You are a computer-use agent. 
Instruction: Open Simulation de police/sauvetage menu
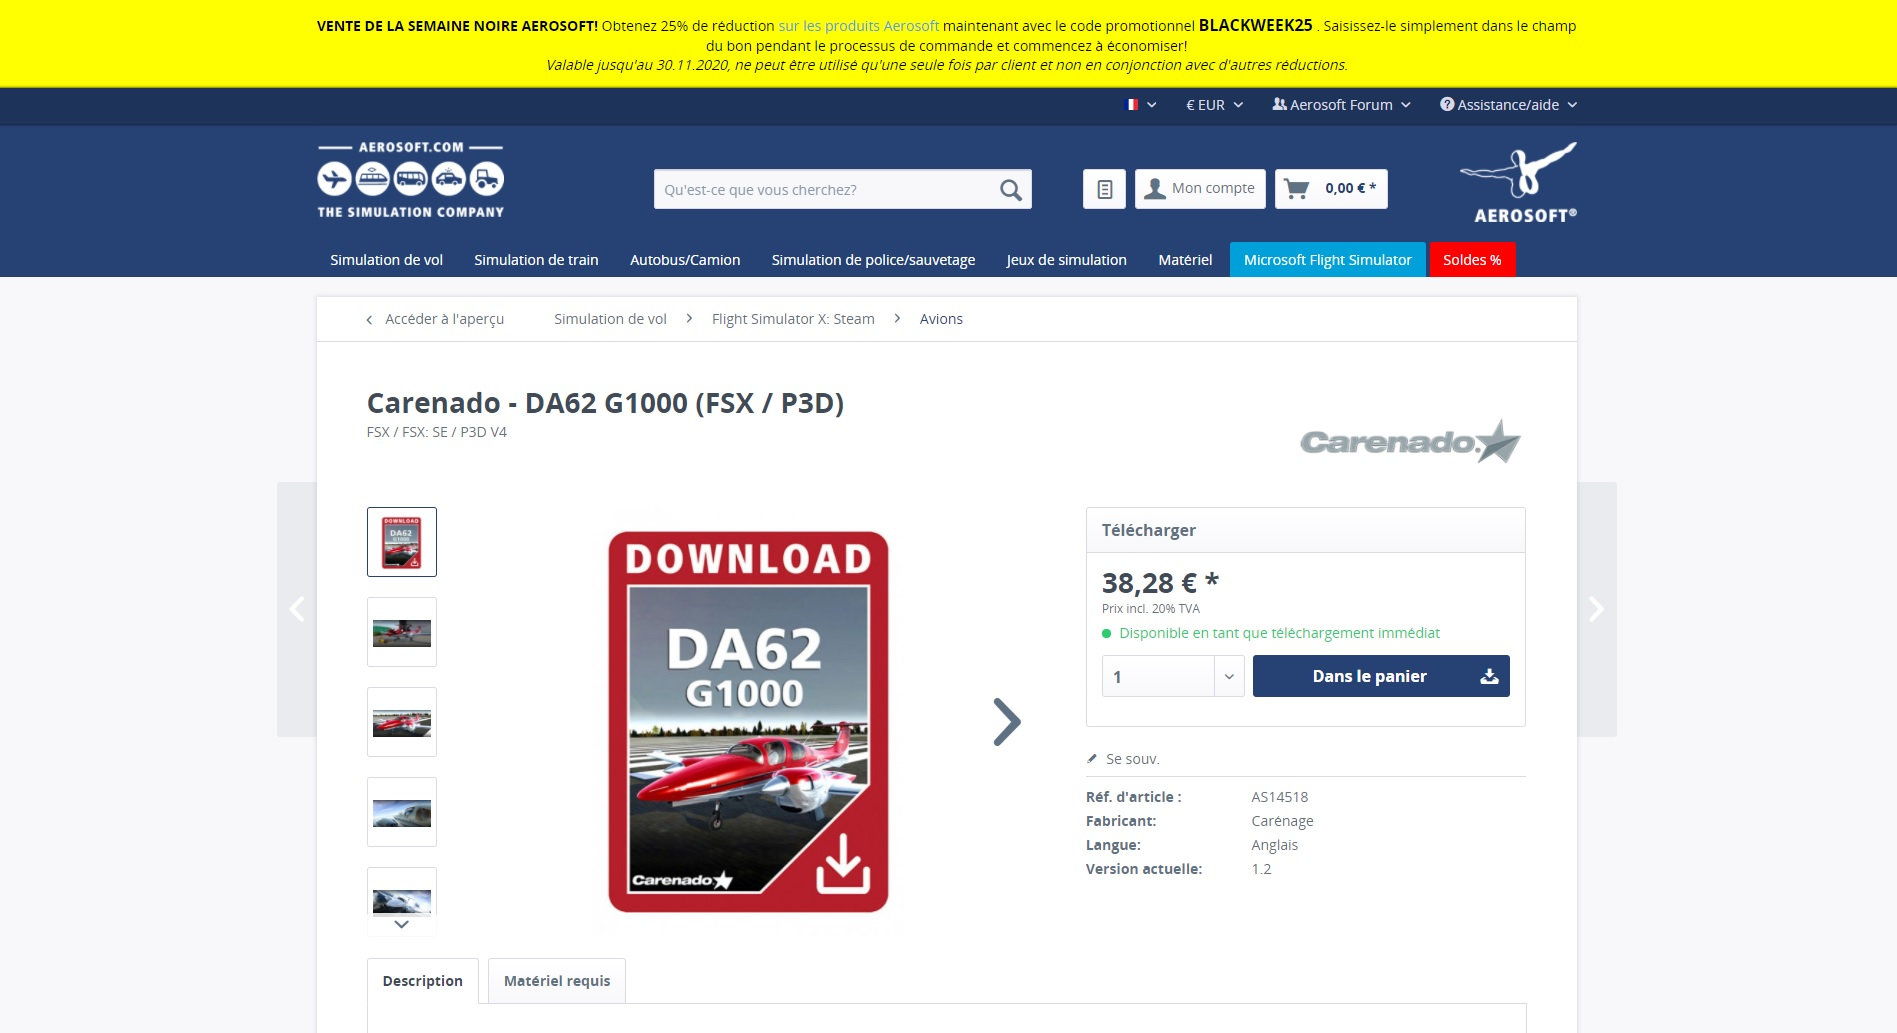(873, 260)
